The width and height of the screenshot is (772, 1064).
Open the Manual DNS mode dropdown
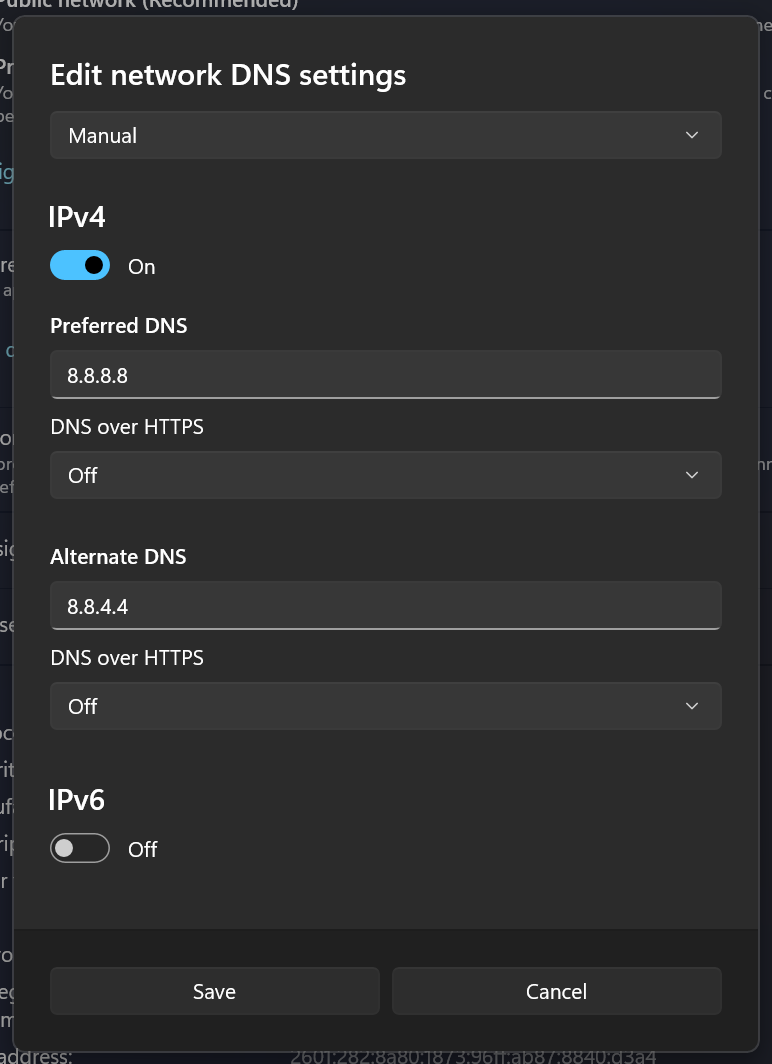[x=385, y=135]
